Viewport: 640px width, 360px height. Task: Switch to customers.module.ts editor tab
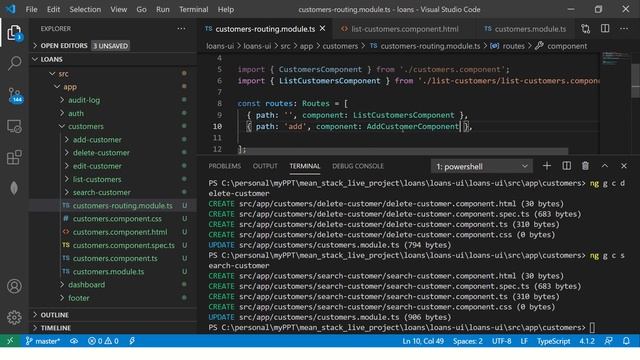(x=526, y=29)
